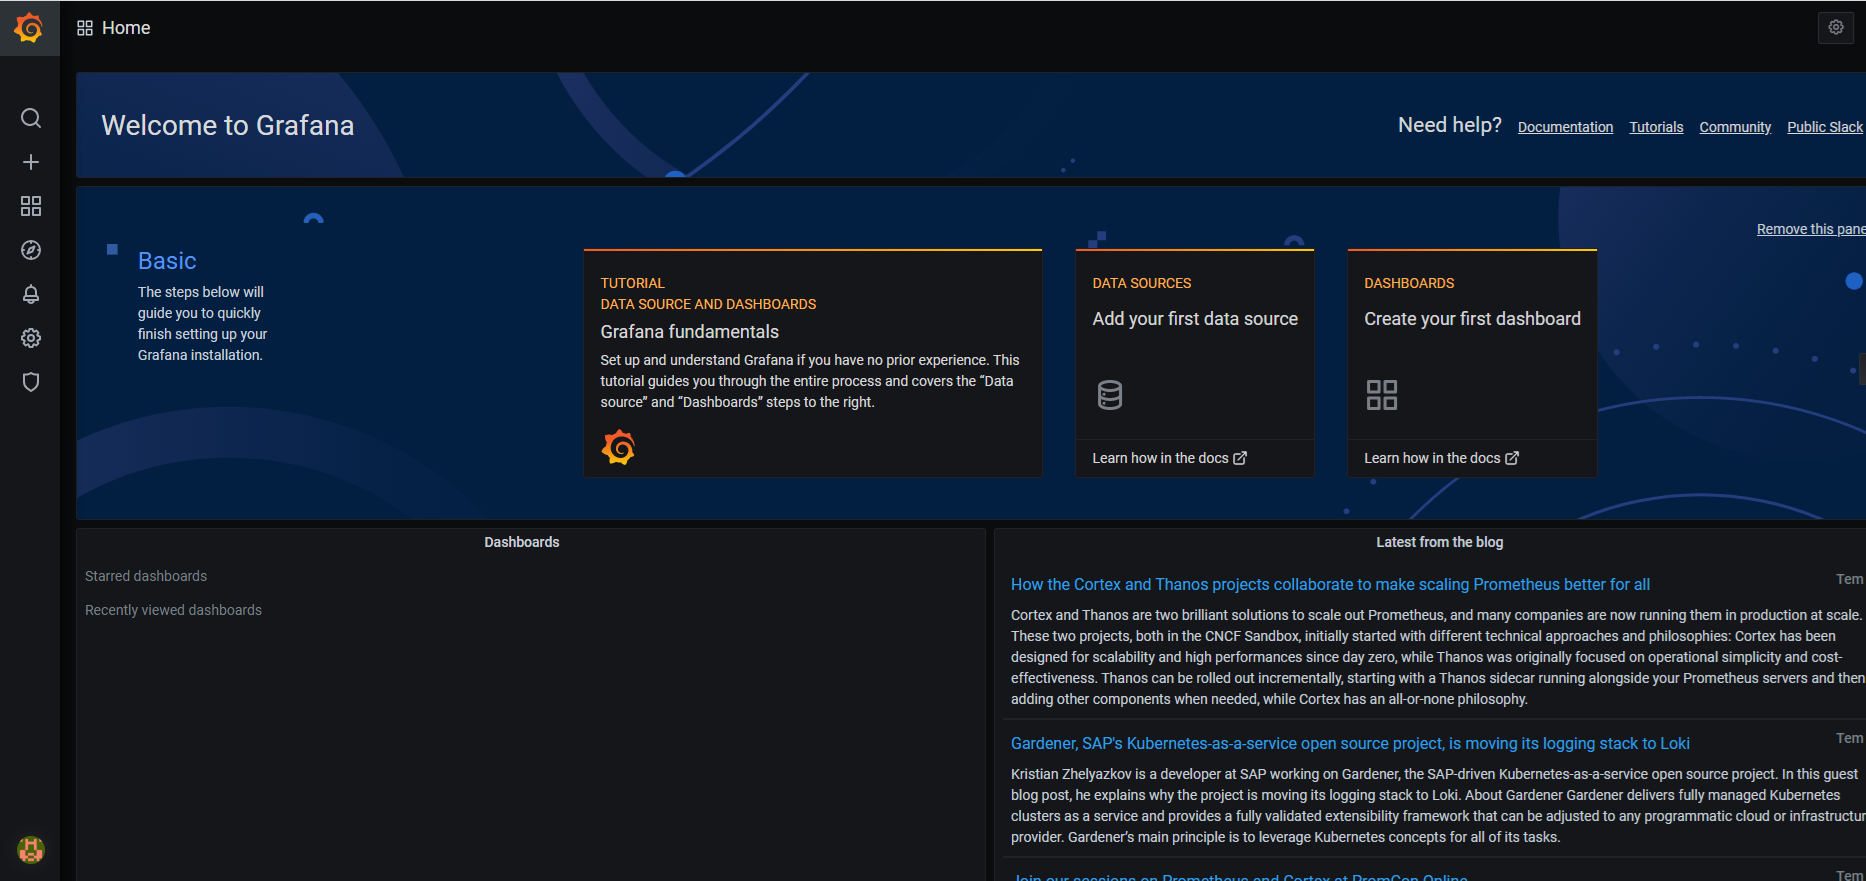This screenshot has height=881, width=1866.
Task: Open the Server Admin shield icon
Action: coord(31,382)
